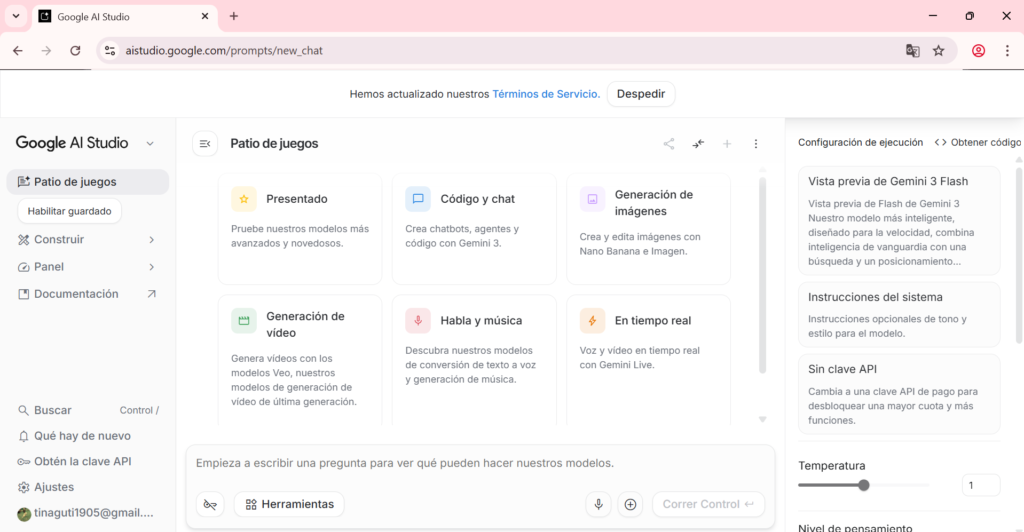Click the right panel vertical scrollbar

[1019, 255]
